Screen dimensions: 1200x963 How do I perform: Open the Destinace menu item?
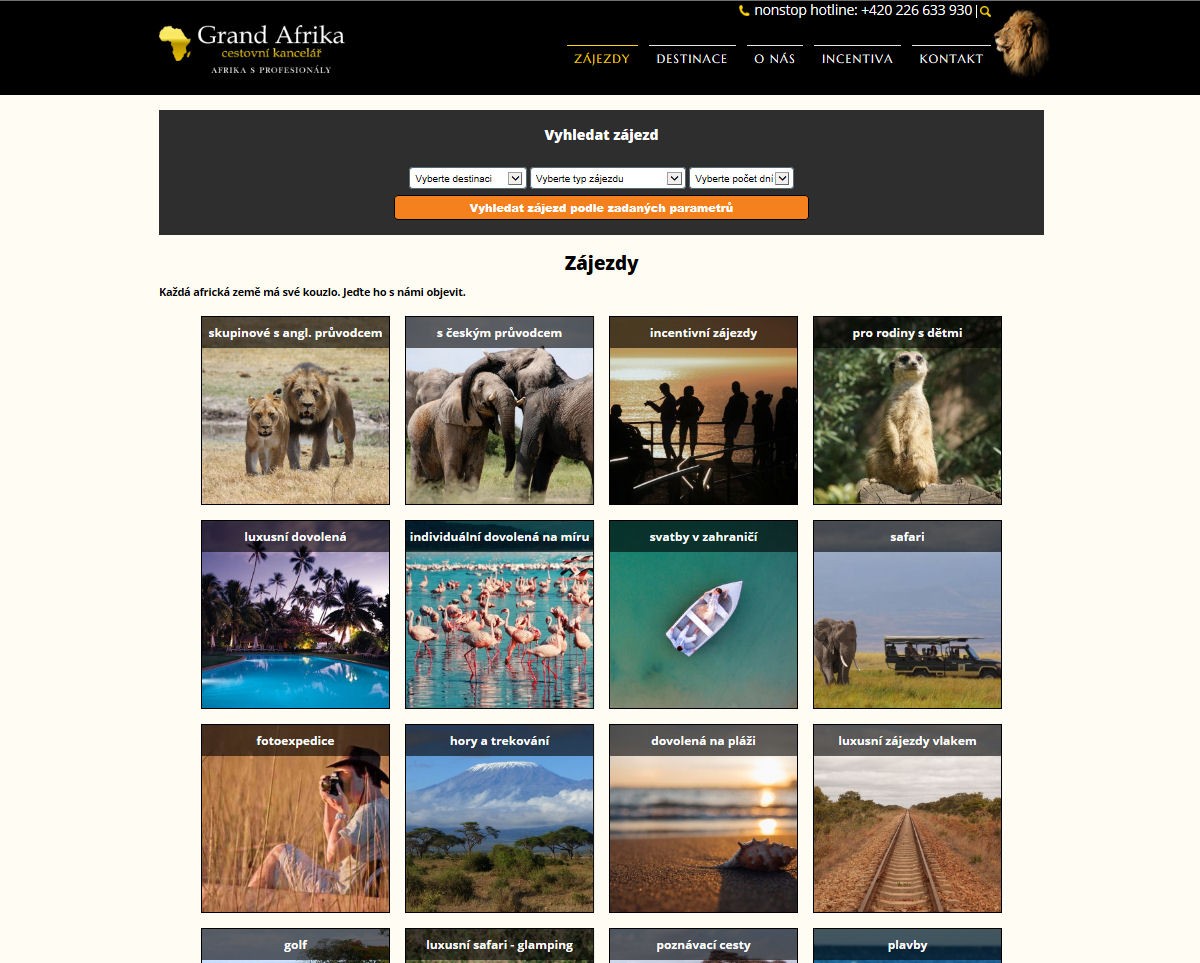pyautogui.click(x=692, y=58)
